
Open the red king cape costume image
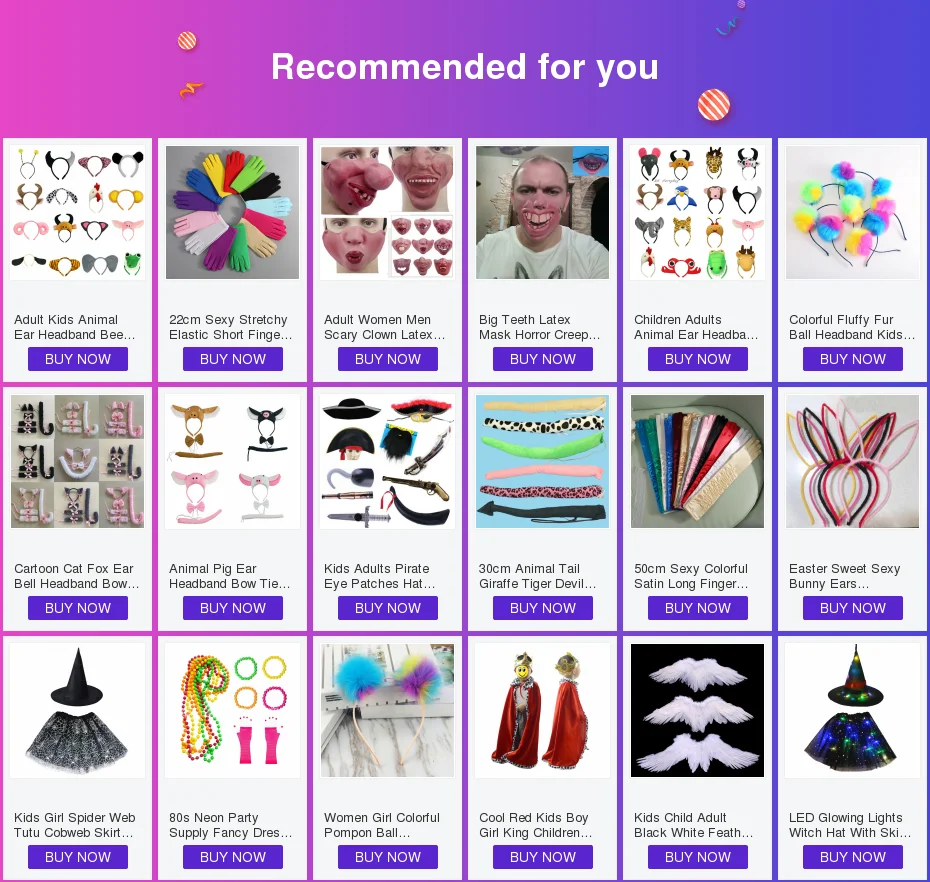click(543, 711)
